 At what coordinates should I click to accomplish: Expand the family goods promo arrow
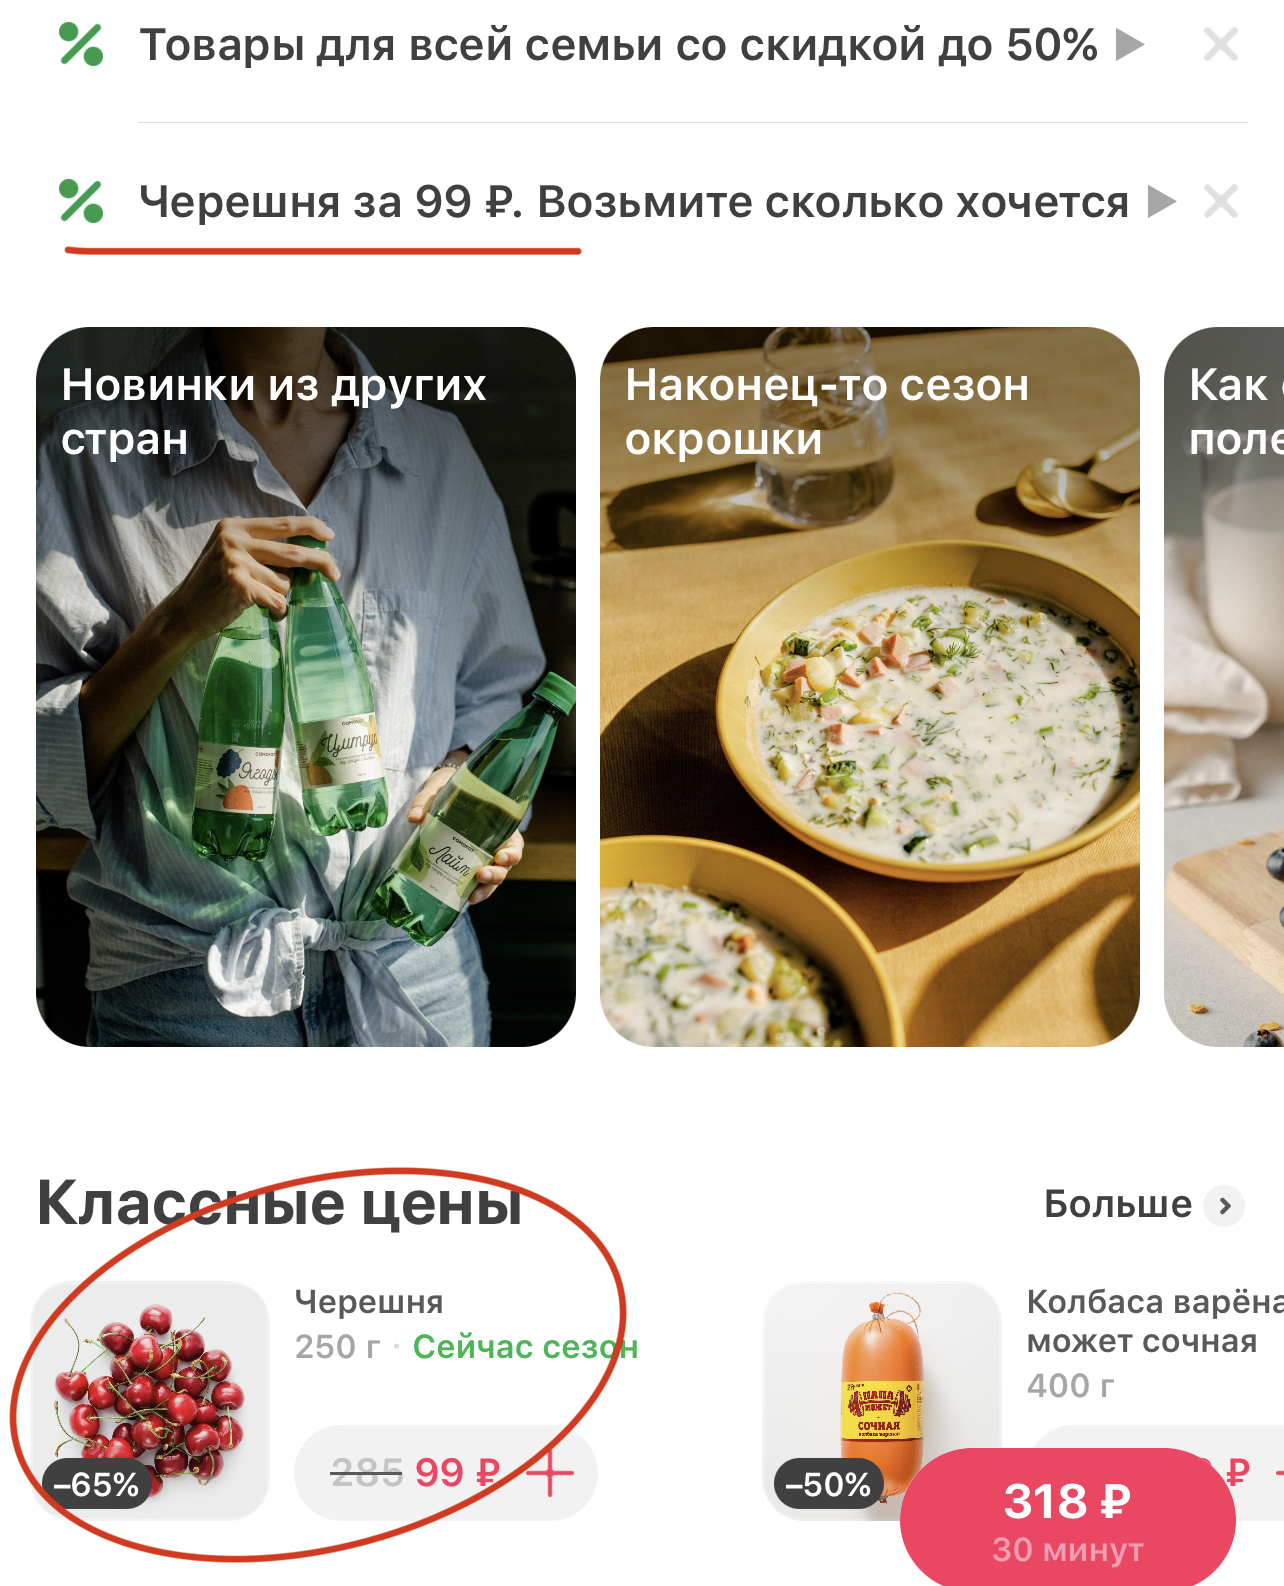1130,45
